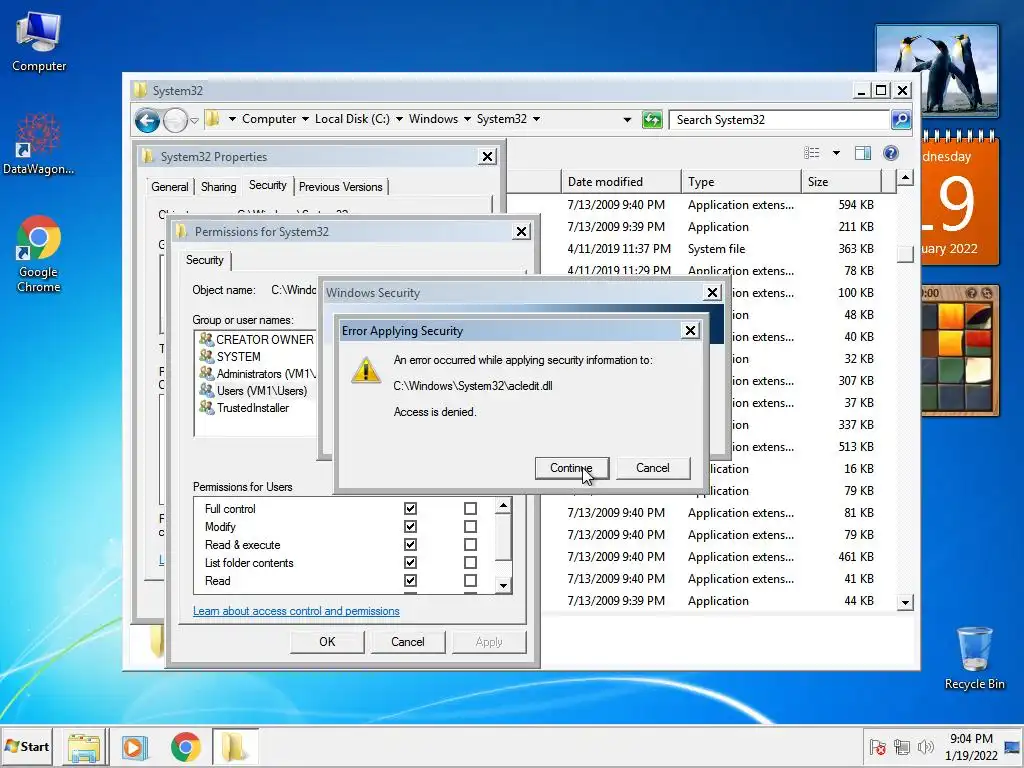The image size is (1024, 768).
Task: Toggle Deny checkbox for Read & execute
Action: [470, 545]
